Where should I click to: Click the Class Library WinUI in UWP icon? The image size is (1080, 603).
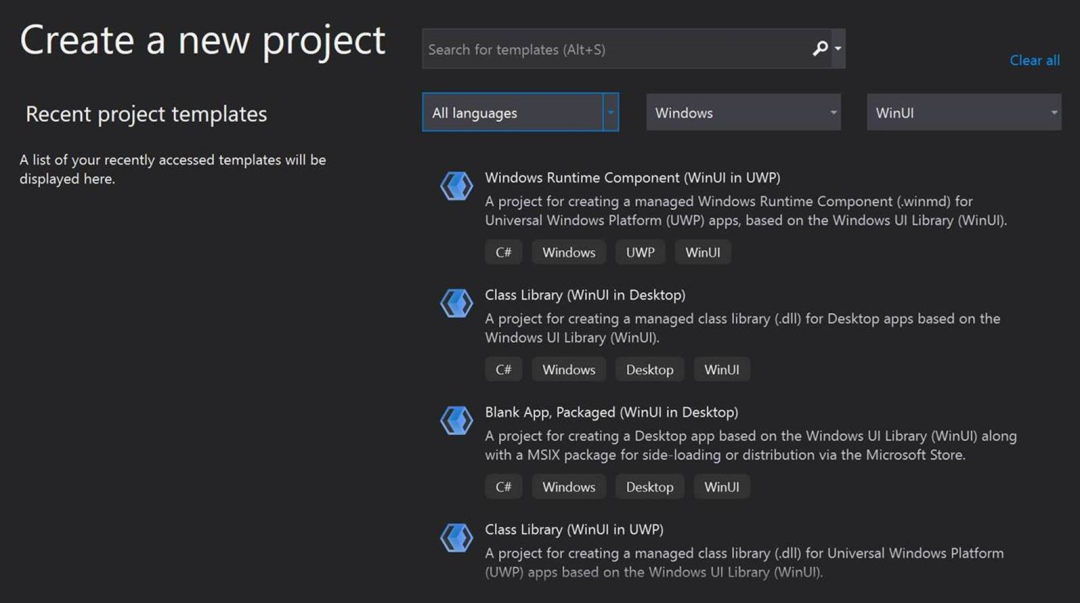pos(457,538)
